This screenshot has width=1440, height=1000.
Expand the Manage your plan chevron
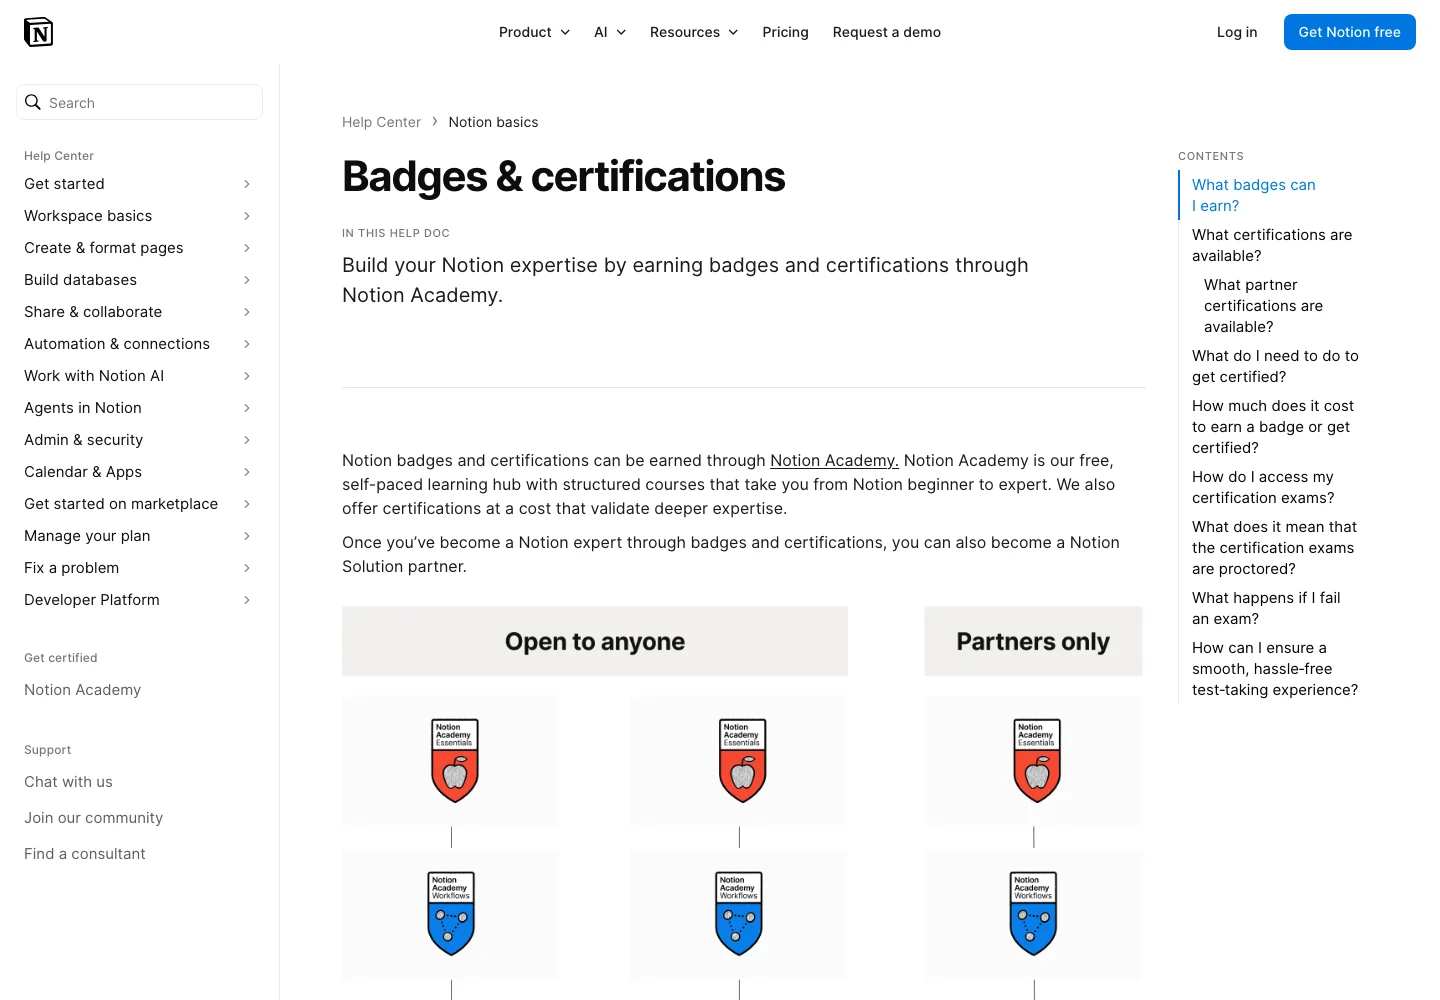[x=247, y=536]
